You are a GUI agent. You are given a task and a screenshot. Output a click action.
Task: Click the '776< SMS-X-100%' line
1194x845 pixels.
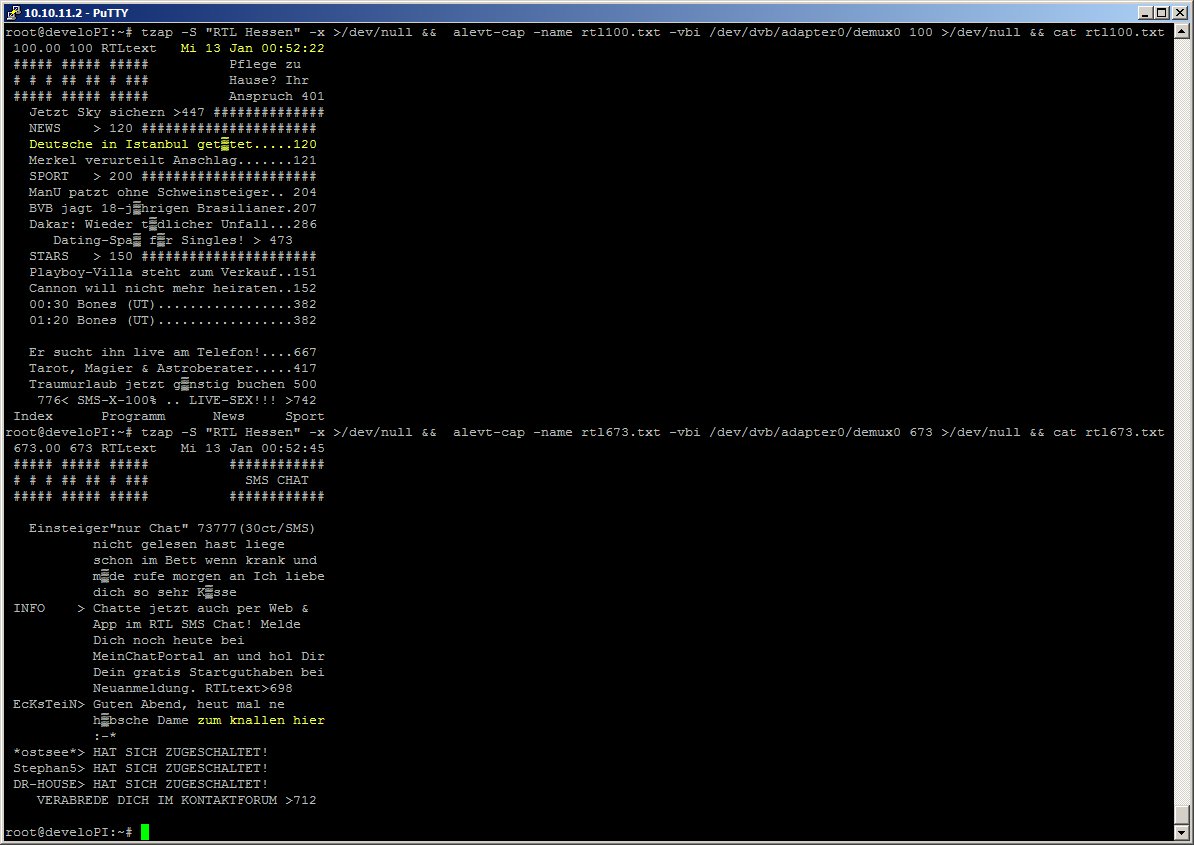coord(177,400)
